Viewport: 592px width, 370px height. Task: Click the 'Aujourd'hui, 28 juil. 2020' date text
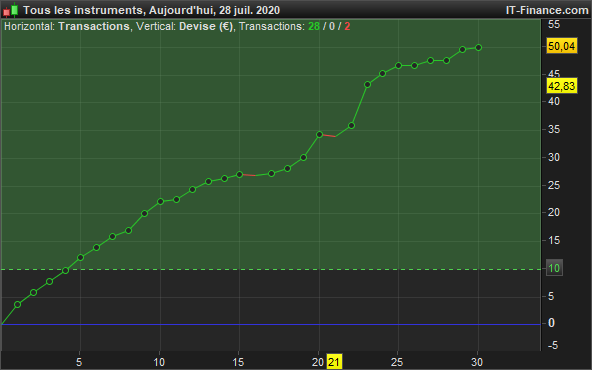click(214, 10)
